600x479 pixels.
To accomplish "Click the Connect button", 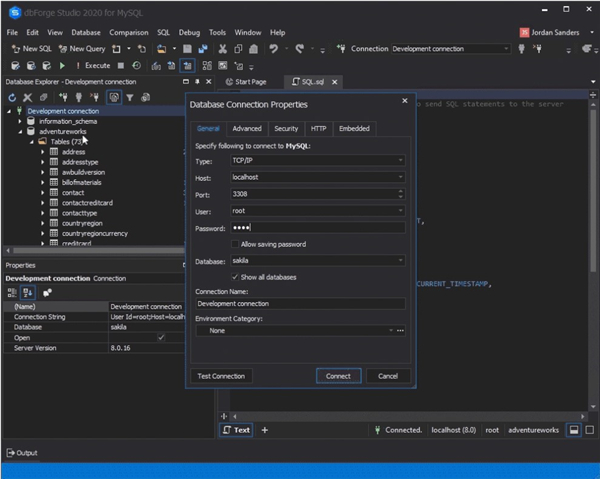I will click(x=338, y=376).
